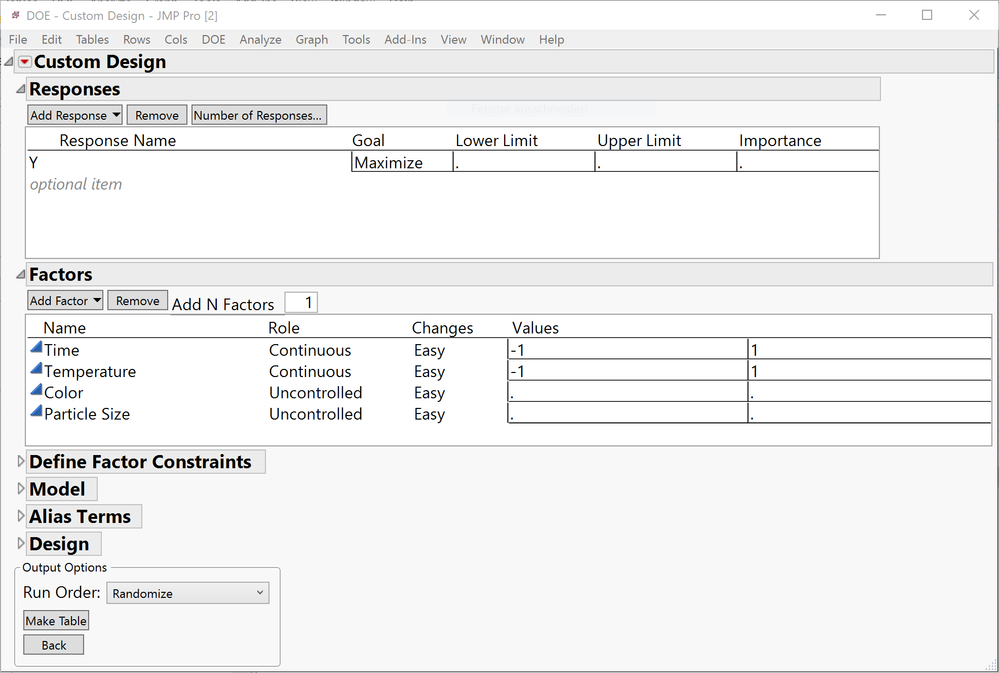This screenshot has height=673, width=999.
Task: Click the blue icon beside Particle Size
Action: click(x=36, y=412)
